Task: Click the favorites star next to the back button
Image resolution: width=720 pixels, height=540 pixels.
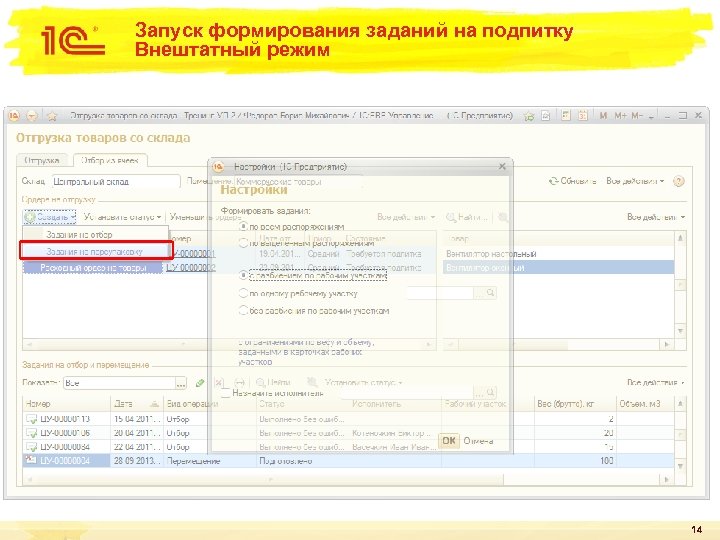Action: click(x=51, y=116)
